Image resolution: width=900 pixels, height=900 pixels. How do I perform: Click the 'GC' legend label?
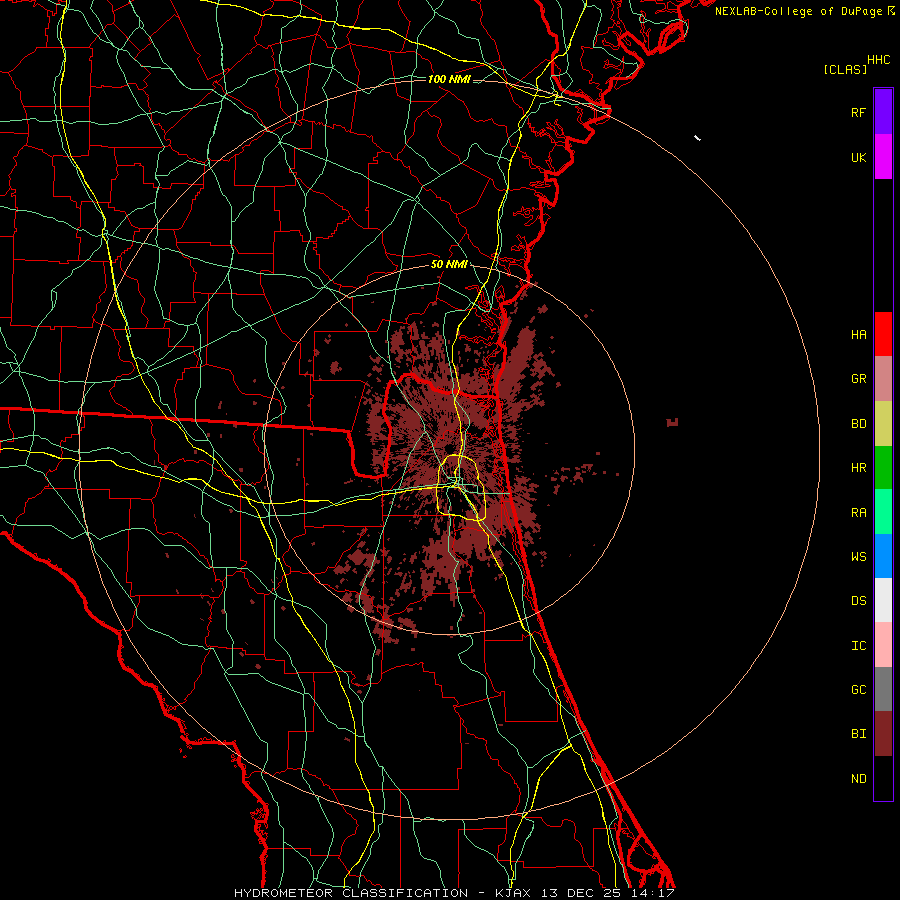coord(858,690)
